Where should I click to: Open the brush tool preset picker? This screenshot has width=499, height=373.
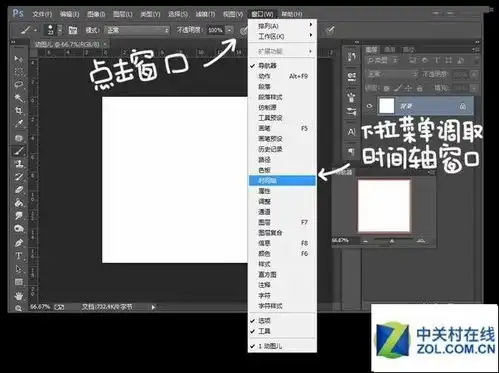[27, 30]
